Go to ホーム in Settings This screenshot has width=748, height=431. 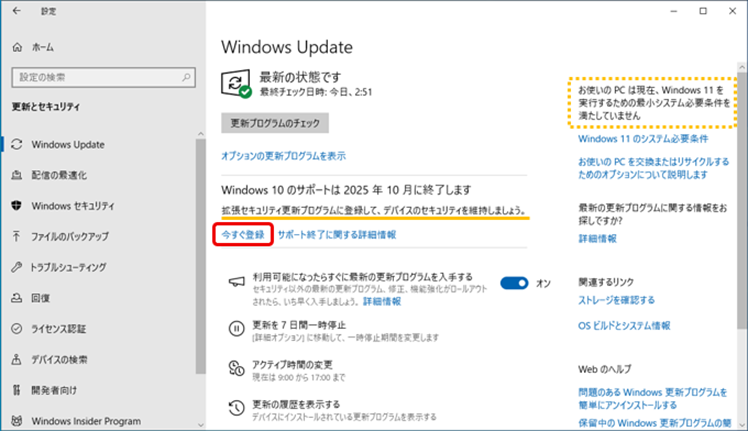[x=43, y=47]
